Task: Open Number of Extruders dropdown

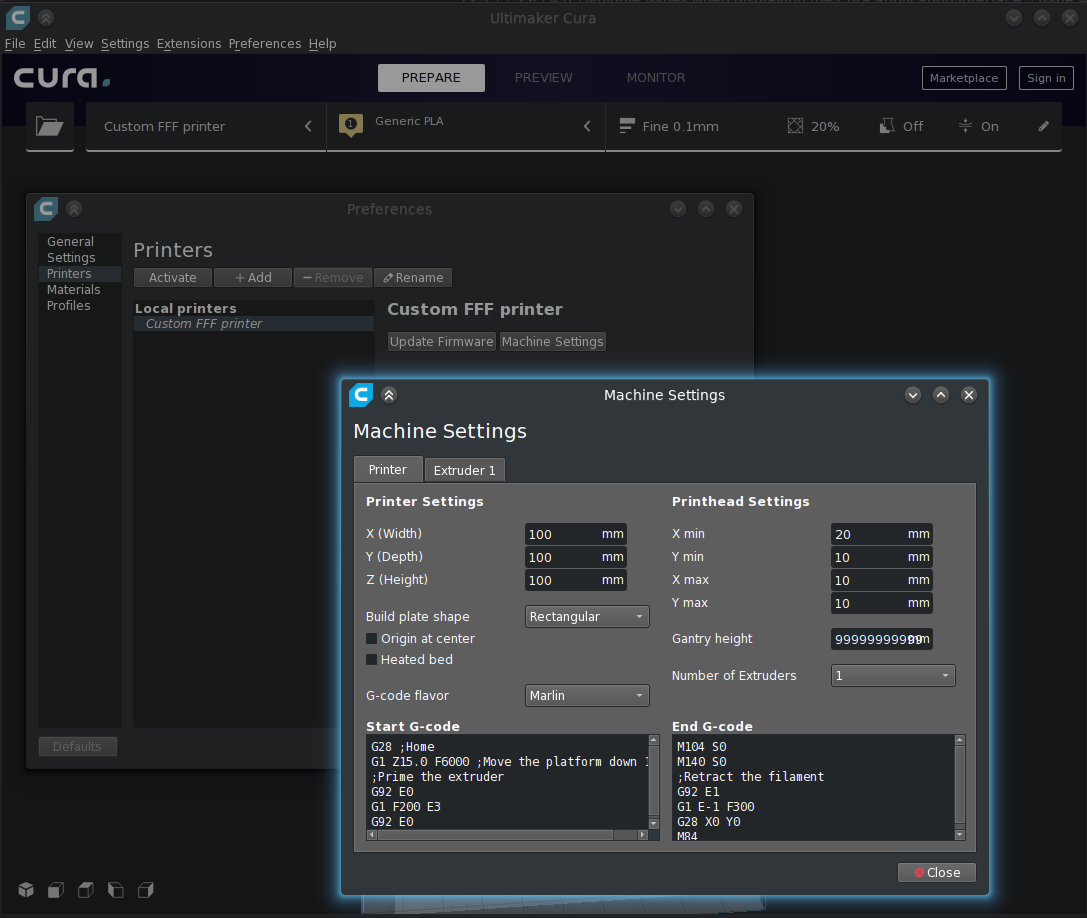Action: pyautogui.click(x=893, y=675)
